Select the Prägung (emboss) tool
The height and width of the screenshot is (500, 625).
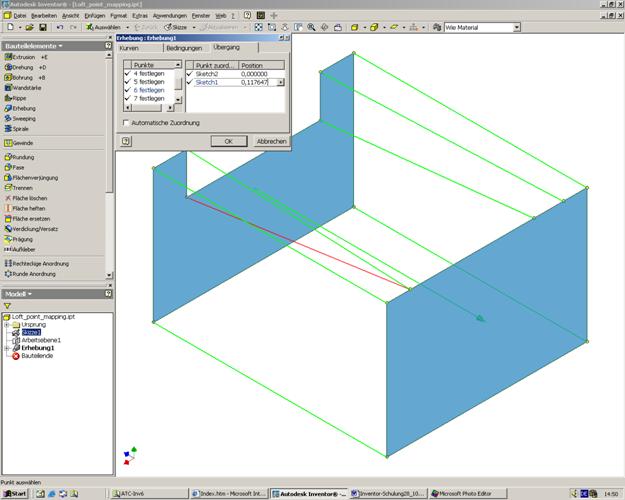[x=19, y=239]
